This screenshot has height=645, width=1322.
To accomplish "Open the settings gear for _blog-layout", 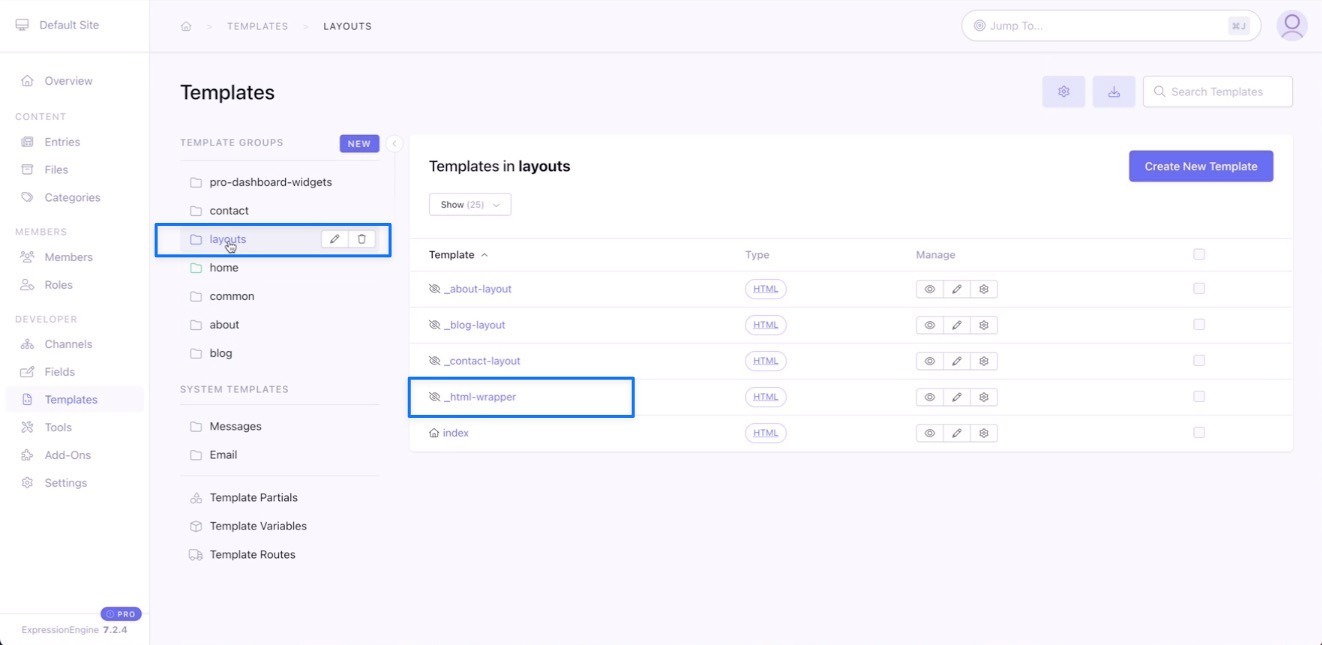I will coord(982,324).
